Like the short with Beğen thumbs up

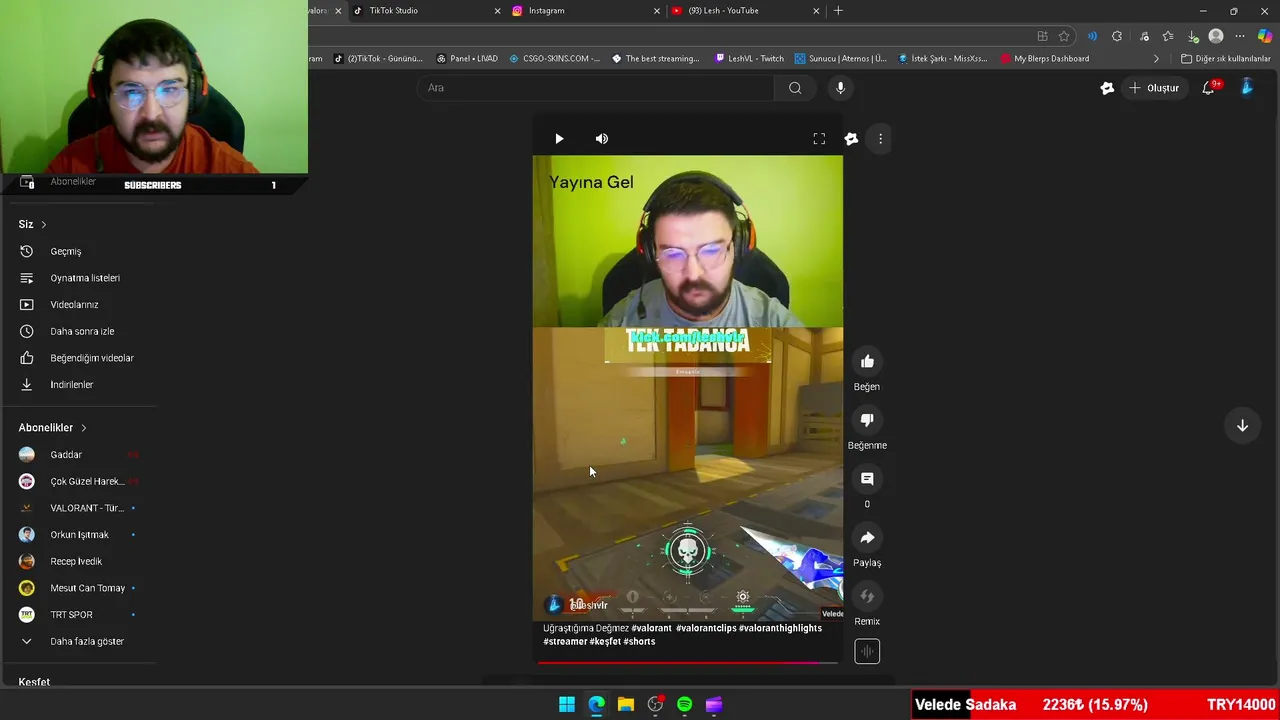[x=867, y=361]
